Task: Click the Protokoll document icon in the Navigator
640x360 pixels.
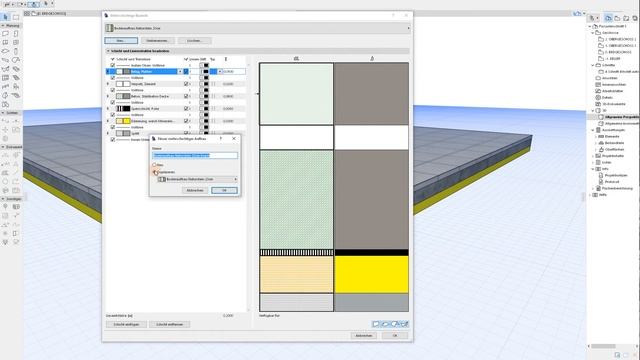Action: pyautogui.click(x=601, y=182)
